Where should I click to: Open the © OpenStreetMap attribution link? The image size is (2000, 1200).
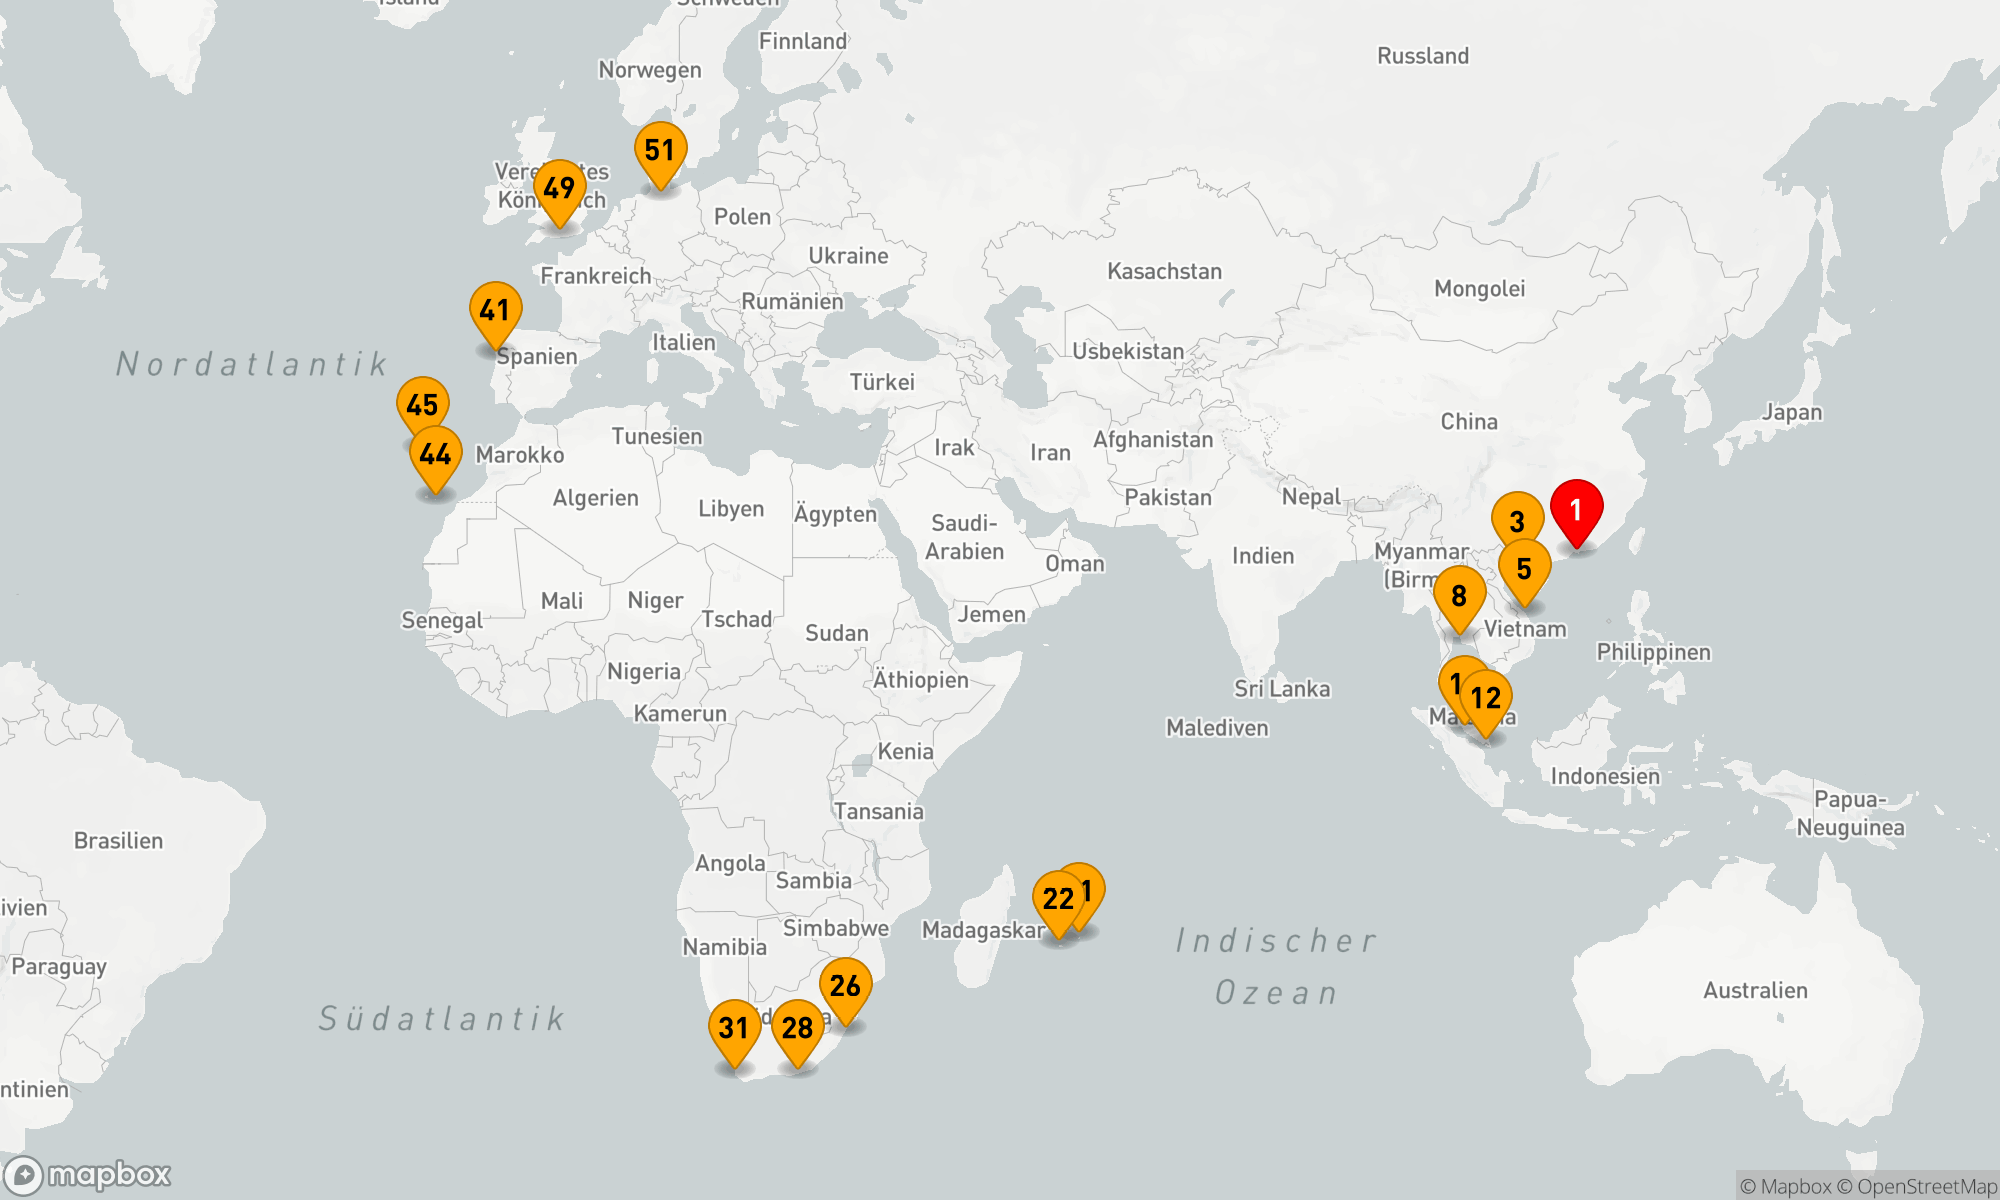click(x=1917, y=1187)
